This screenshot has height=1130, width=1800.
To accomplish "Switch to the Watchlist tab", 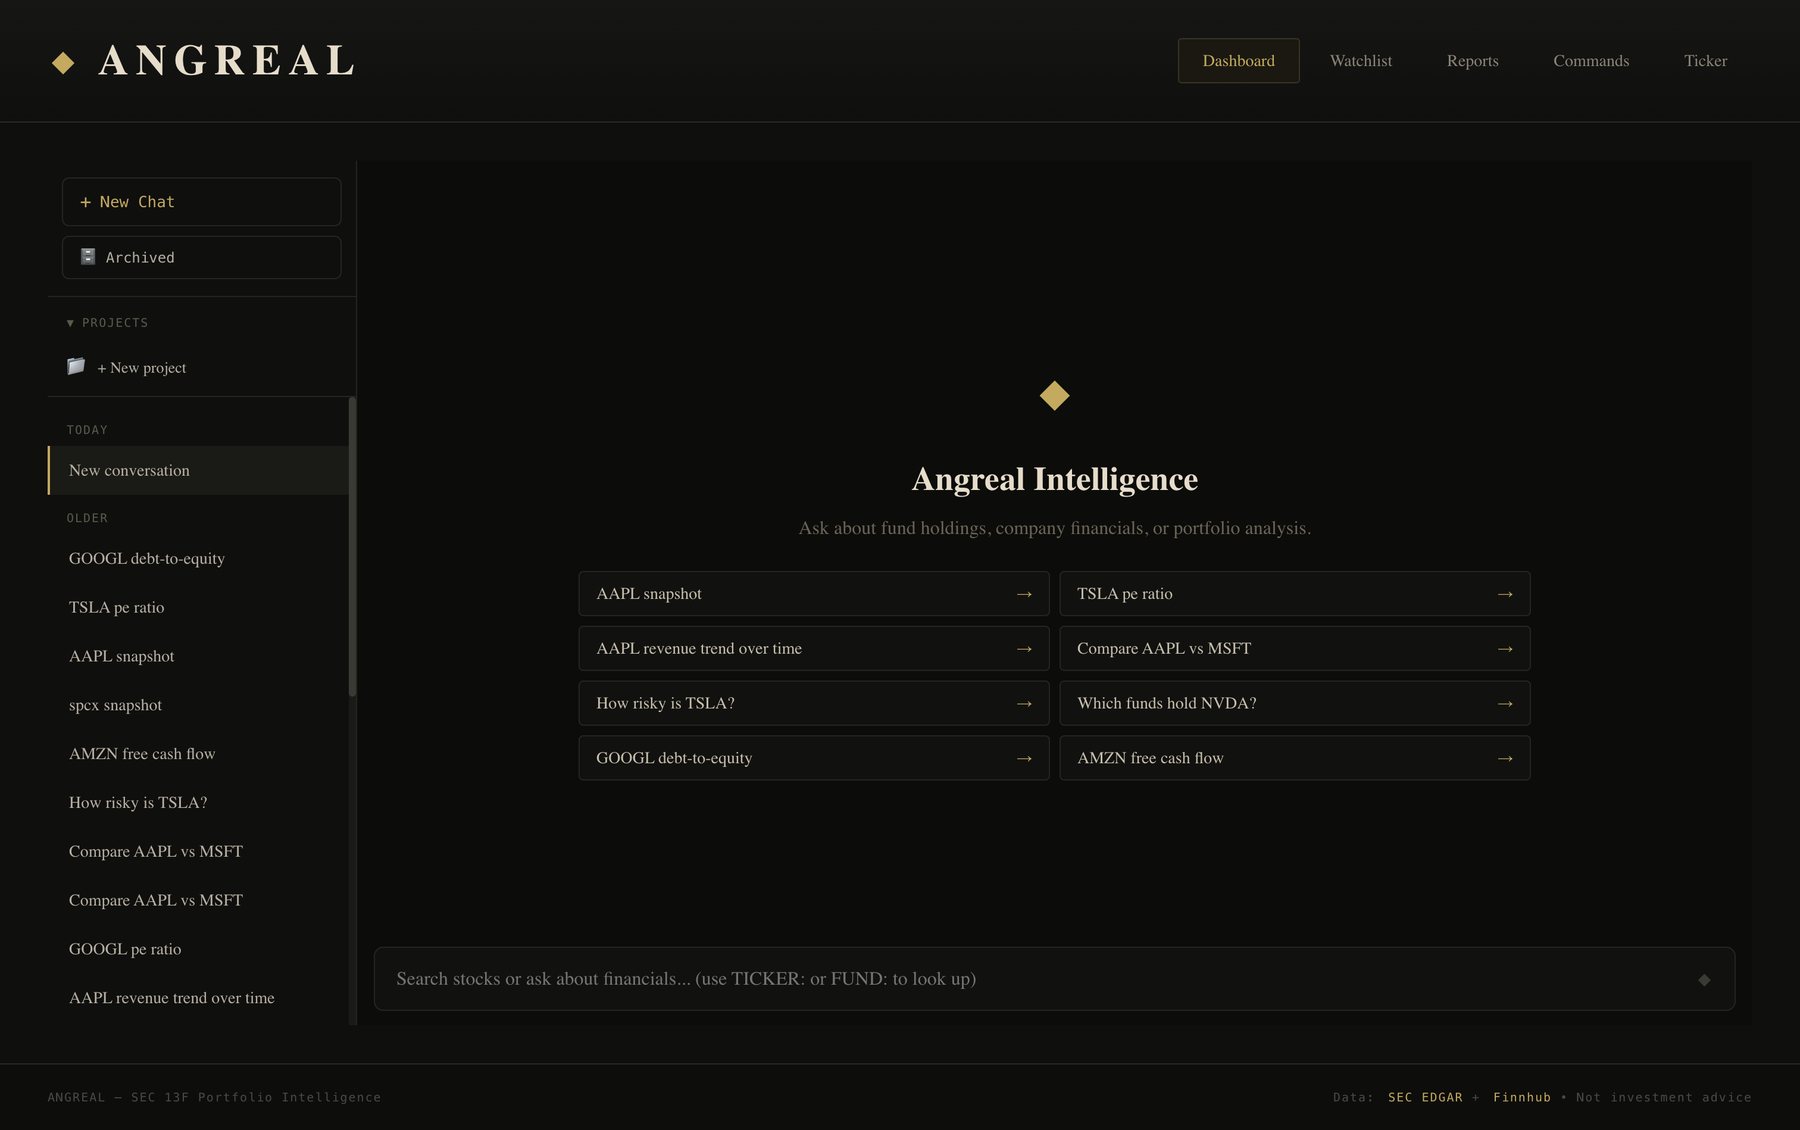I will tap(1360, 61).
